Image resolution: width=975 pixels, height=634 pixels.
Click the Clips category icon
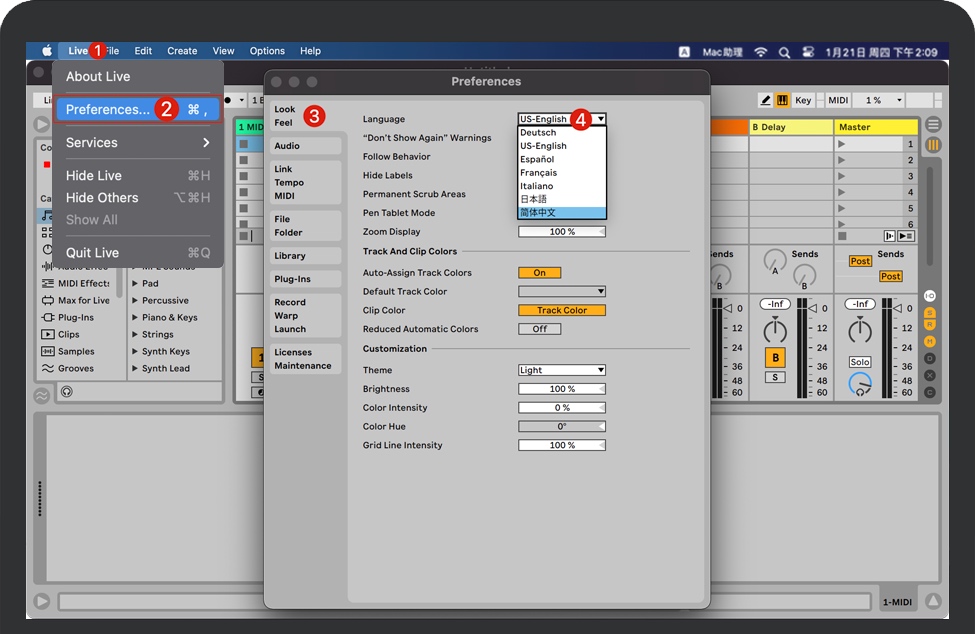coord(47,334)
